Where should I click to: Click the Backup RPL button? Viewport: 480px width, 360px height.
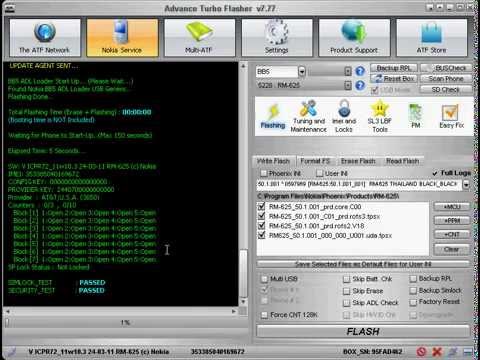pos(394,68)
